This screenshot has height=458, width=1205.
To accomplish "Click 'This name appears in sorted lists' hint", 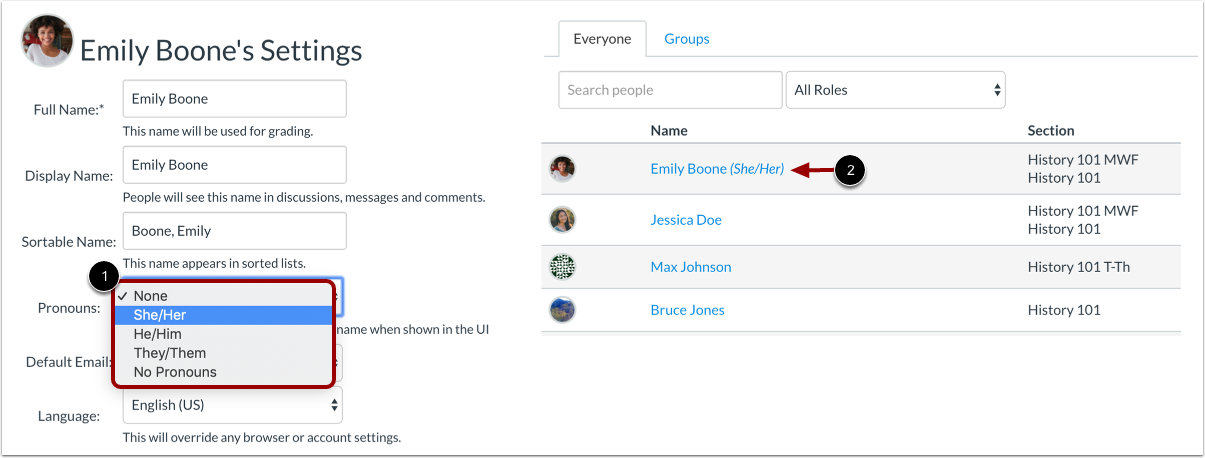I will tap(214, 263).
